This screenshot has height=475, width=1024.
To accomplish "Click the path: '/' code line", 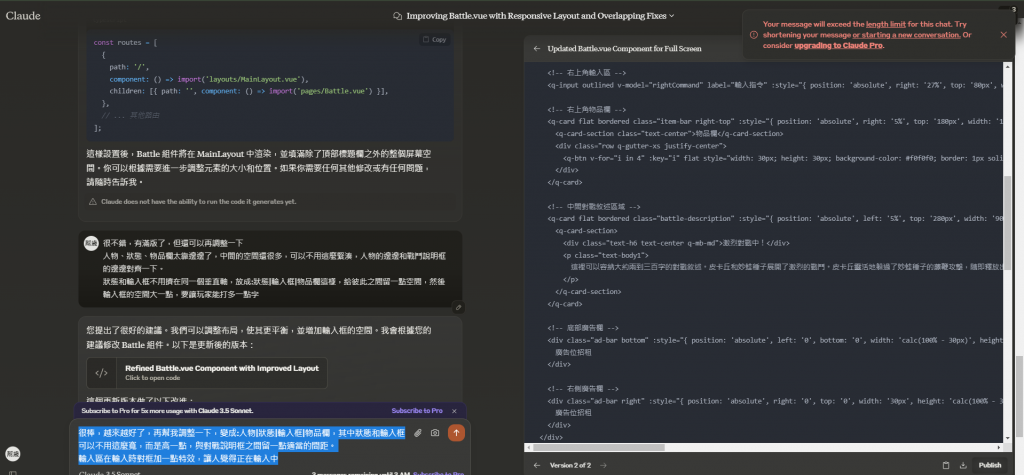I will pyautogui.click(x=129, y=67).
